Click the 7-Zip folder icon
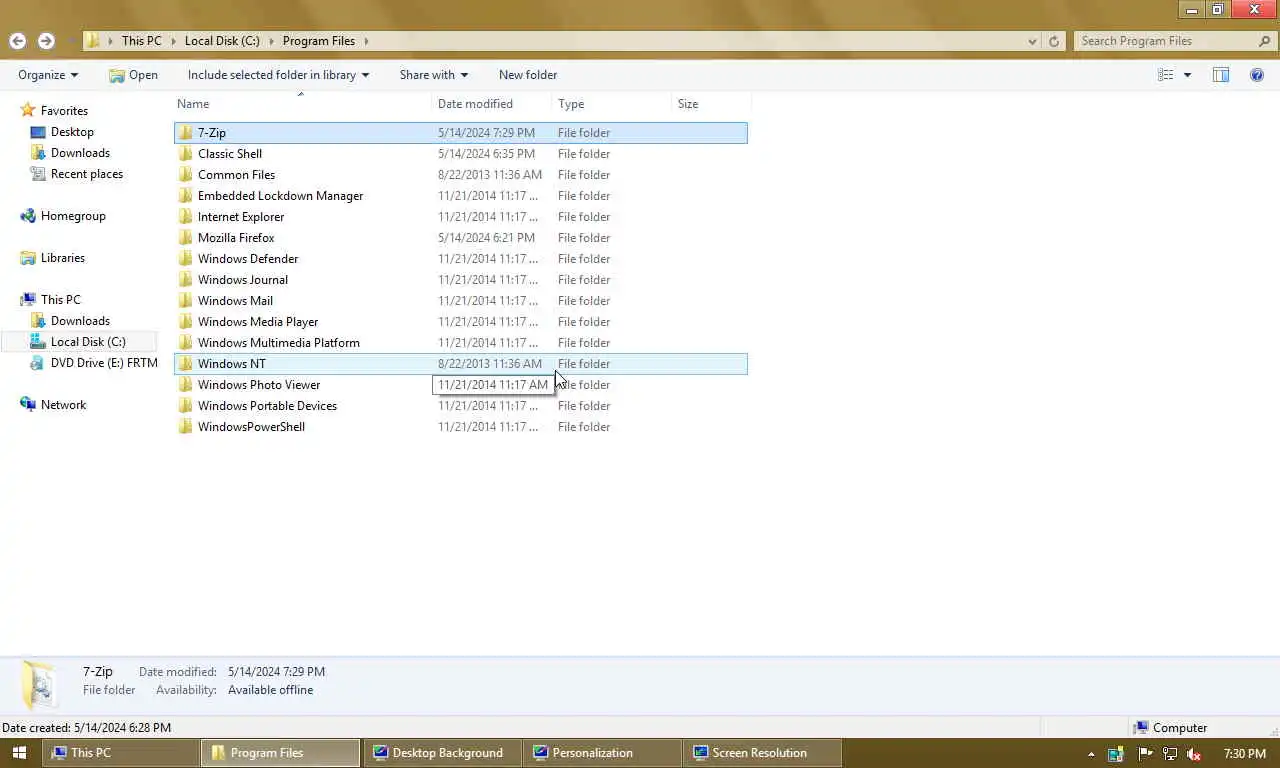The width and height of the screenshot is (1280, 768). click(x=185, y=133)
